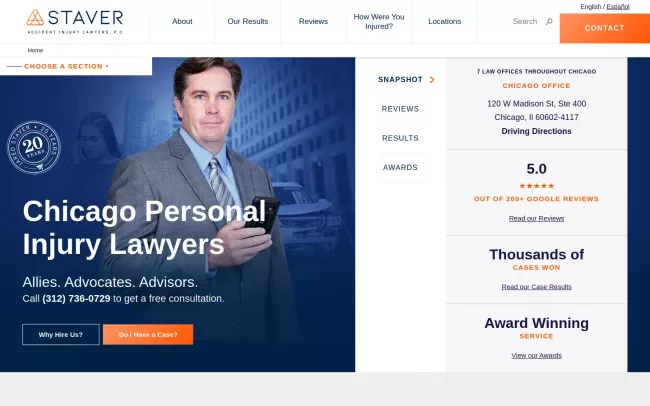Screen dimensions: 650x406
Task: Switch language to Español
Action: (618, 7)
